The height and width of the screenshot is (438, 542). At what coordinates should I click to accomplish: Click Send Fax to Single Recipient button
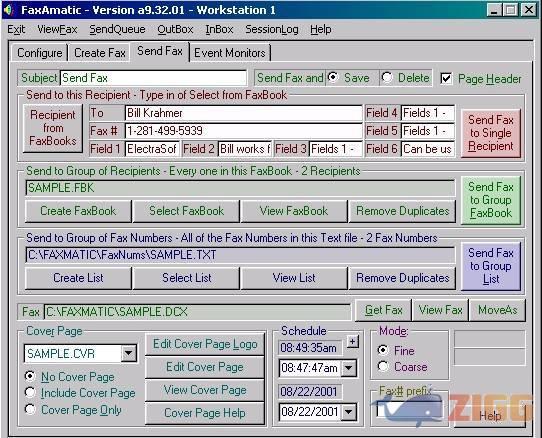[x=491, y=133]
